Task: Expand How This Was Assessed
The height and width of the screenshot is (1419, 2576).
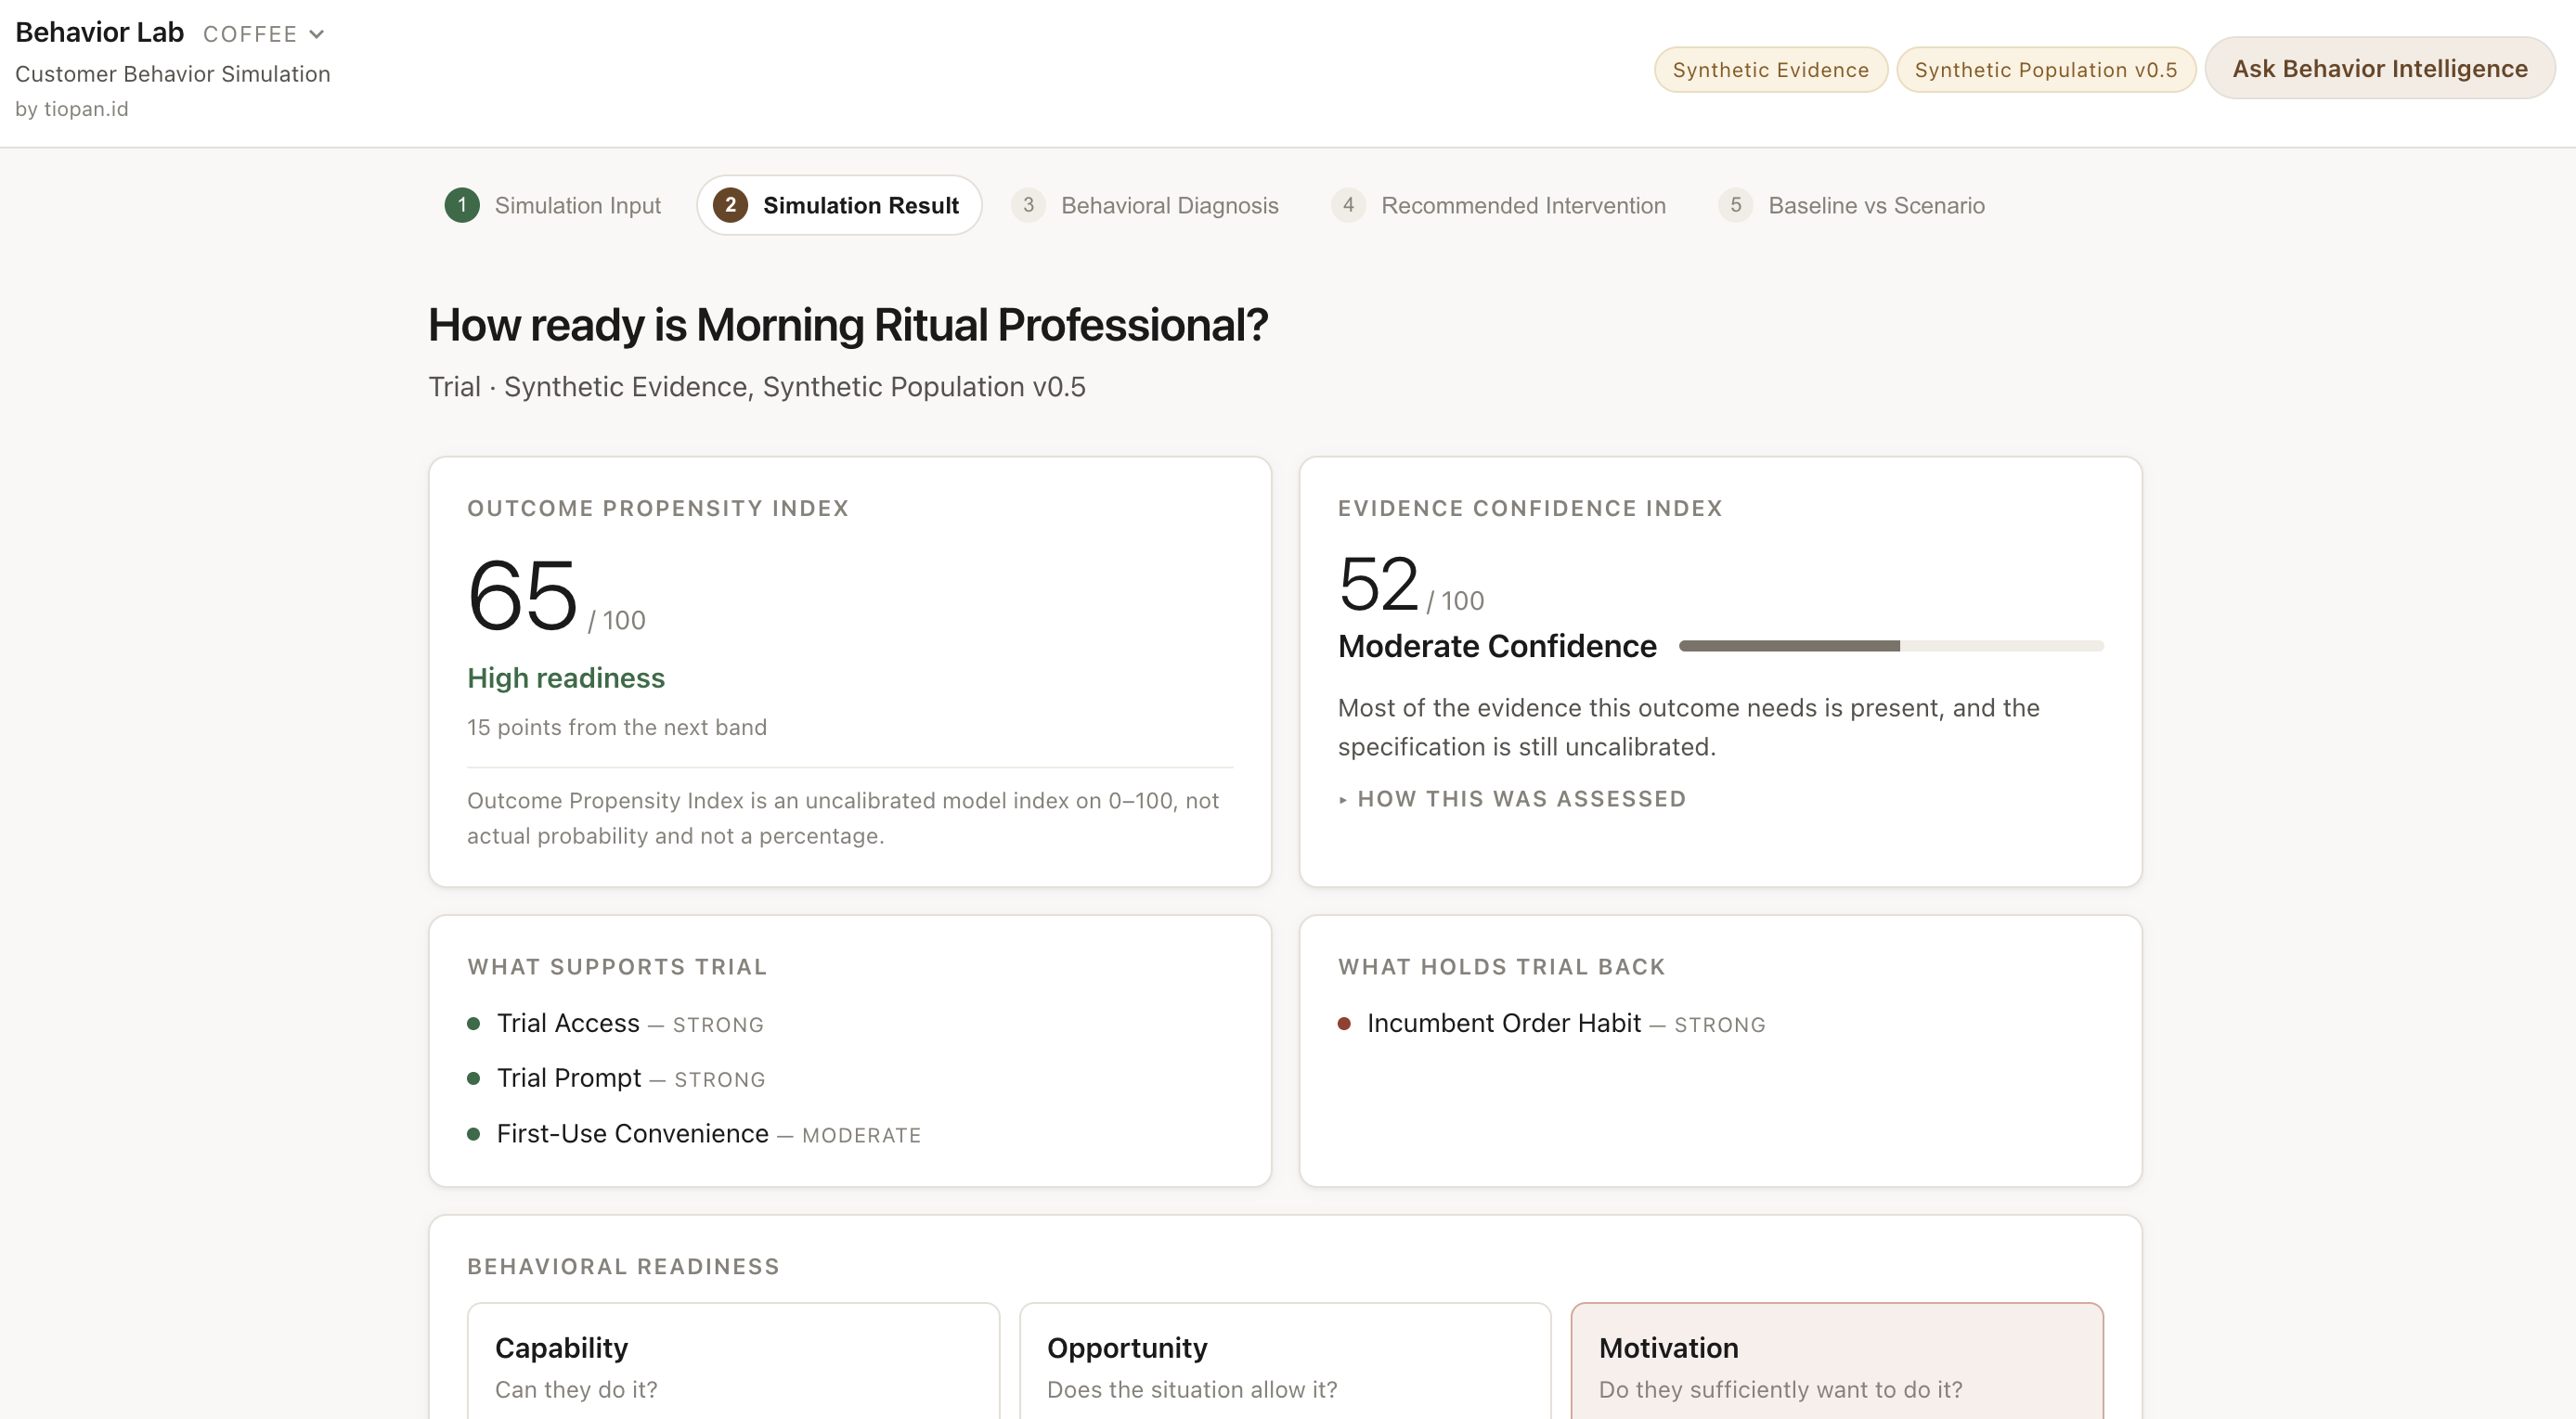Action: 1512,799
